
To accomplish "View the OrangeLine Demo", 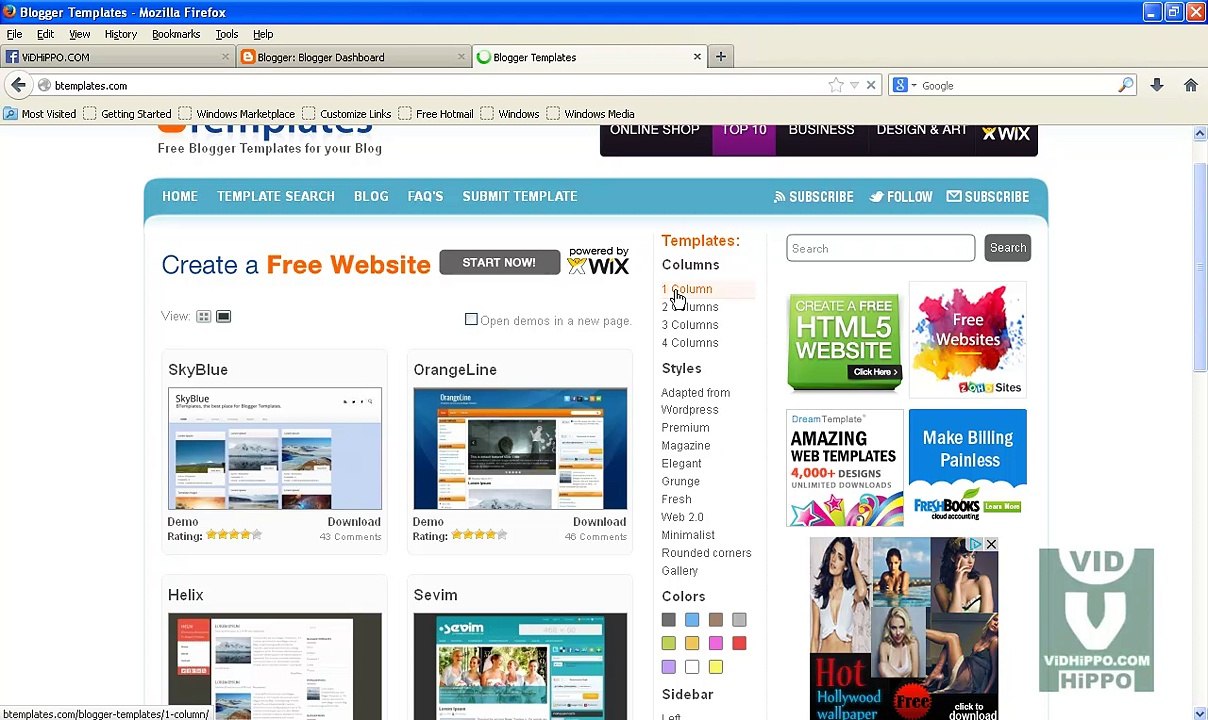I will (428, 522).
